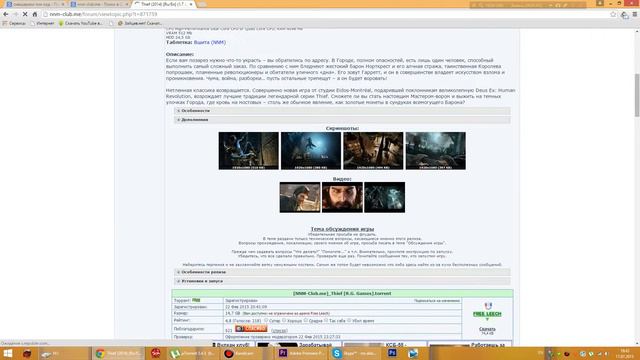Open the first video thumbnail

pos(300,197)
